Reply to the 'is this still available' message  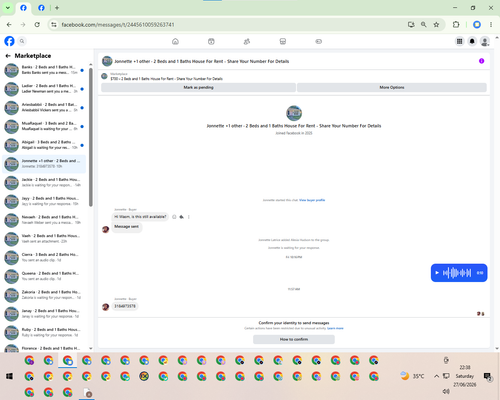181,217
